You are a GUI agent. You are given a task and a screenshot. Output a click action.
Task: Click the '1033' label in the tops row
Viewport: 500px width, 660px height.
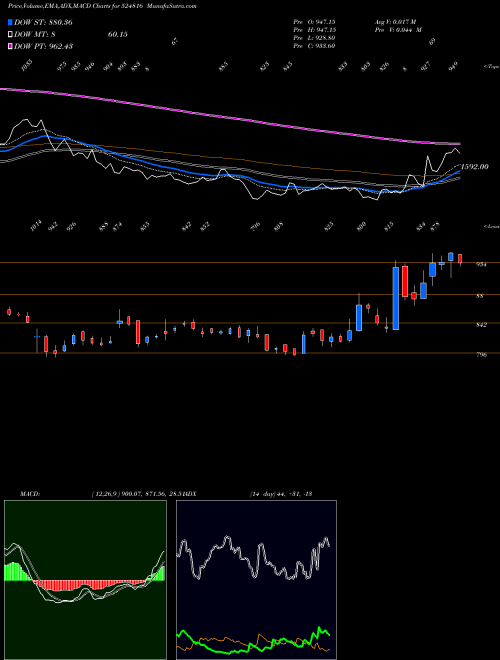[27, 65]
